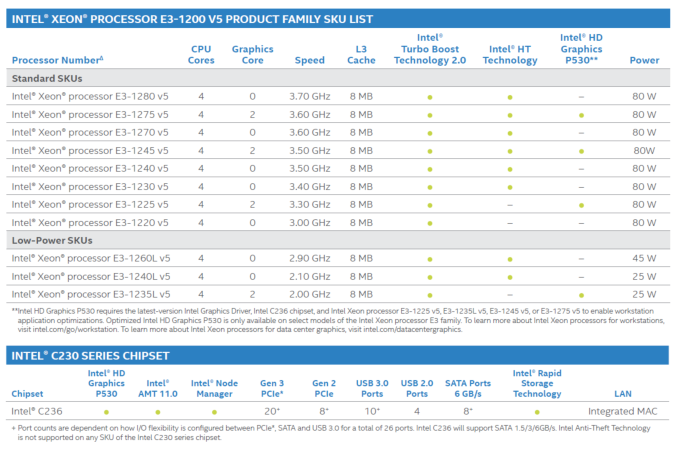This screenshot has width=678, height=450.
Task: Click the "**Intel HD Graphics P530 requires" footnote
Action: tap(338, 320)
